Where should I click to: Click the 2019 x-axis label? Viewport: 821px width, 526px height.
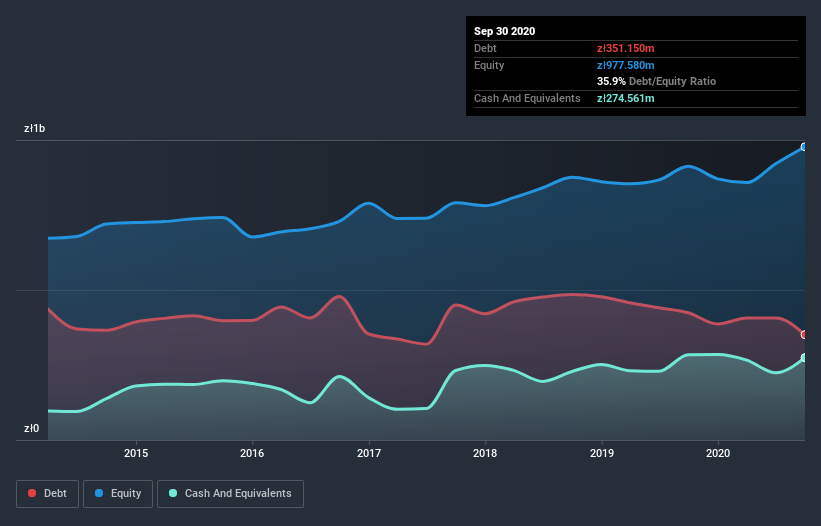(602, 453)
